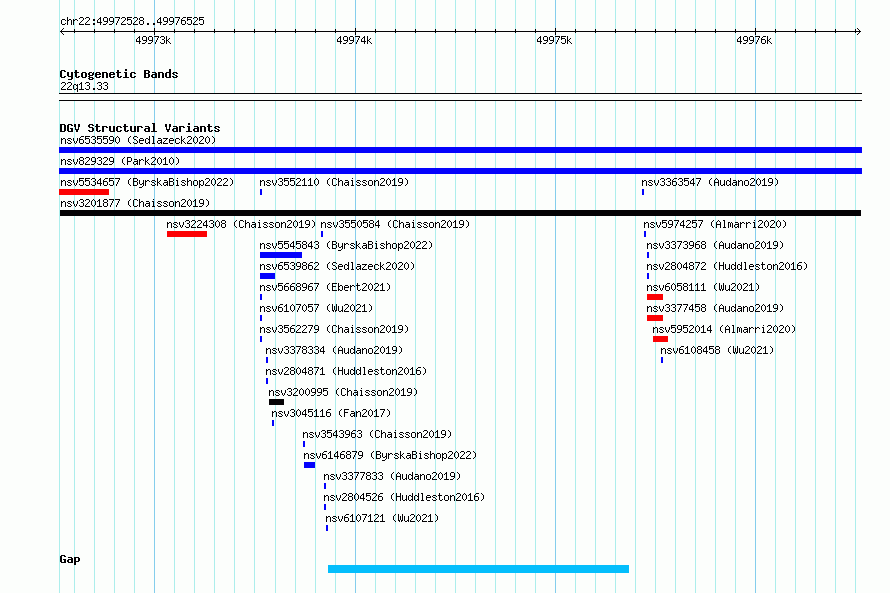
Task: Open nsv6058111 (Wu2021) variant label
Action: pos(703,287)
